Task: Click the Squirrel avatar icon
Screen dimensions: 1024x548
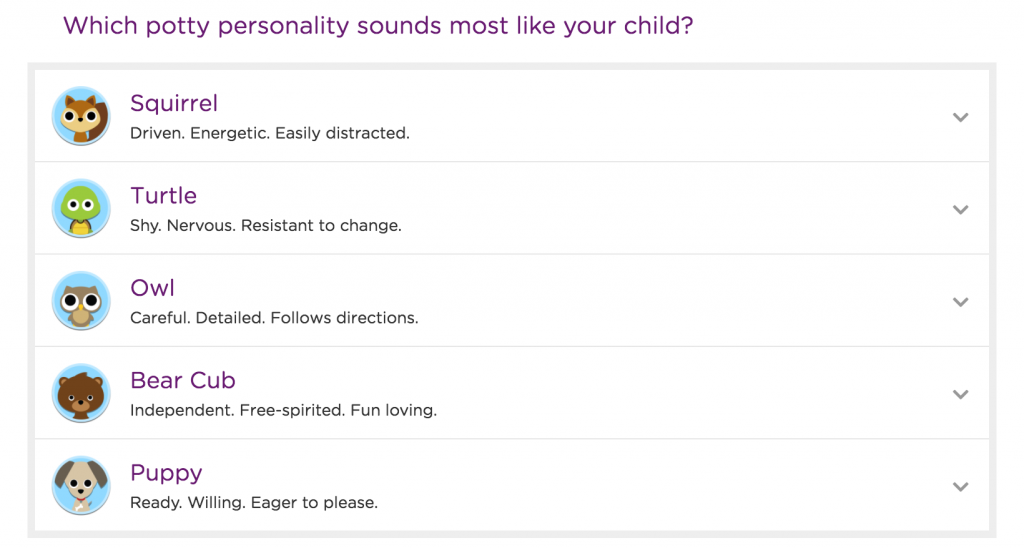Action: point(81,116)
